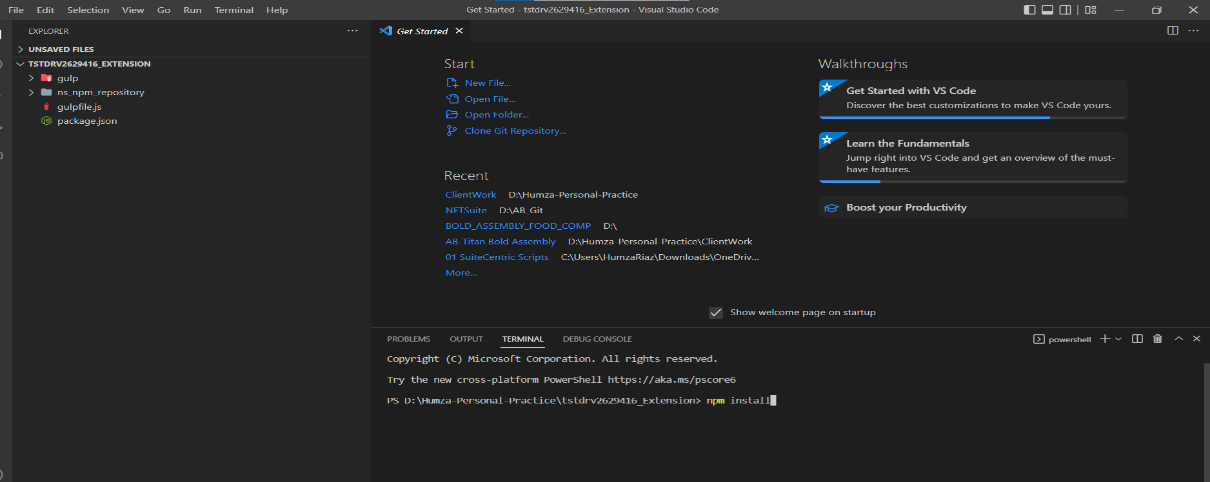Viewport: 1210px width, 482px height.
Task: Open Explorer Views and More Actions ellipsis
Action: (x=352, y=31)
